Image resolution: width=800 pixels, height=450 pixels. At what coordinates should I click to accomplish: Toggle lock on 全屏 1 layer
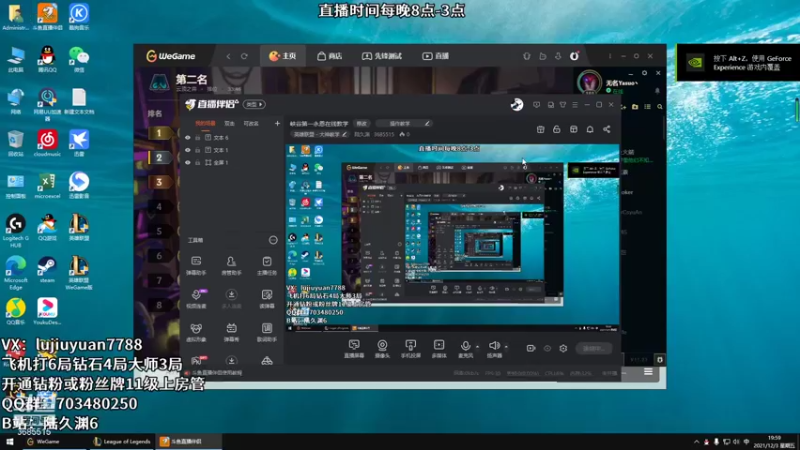(x=198, y=162)
